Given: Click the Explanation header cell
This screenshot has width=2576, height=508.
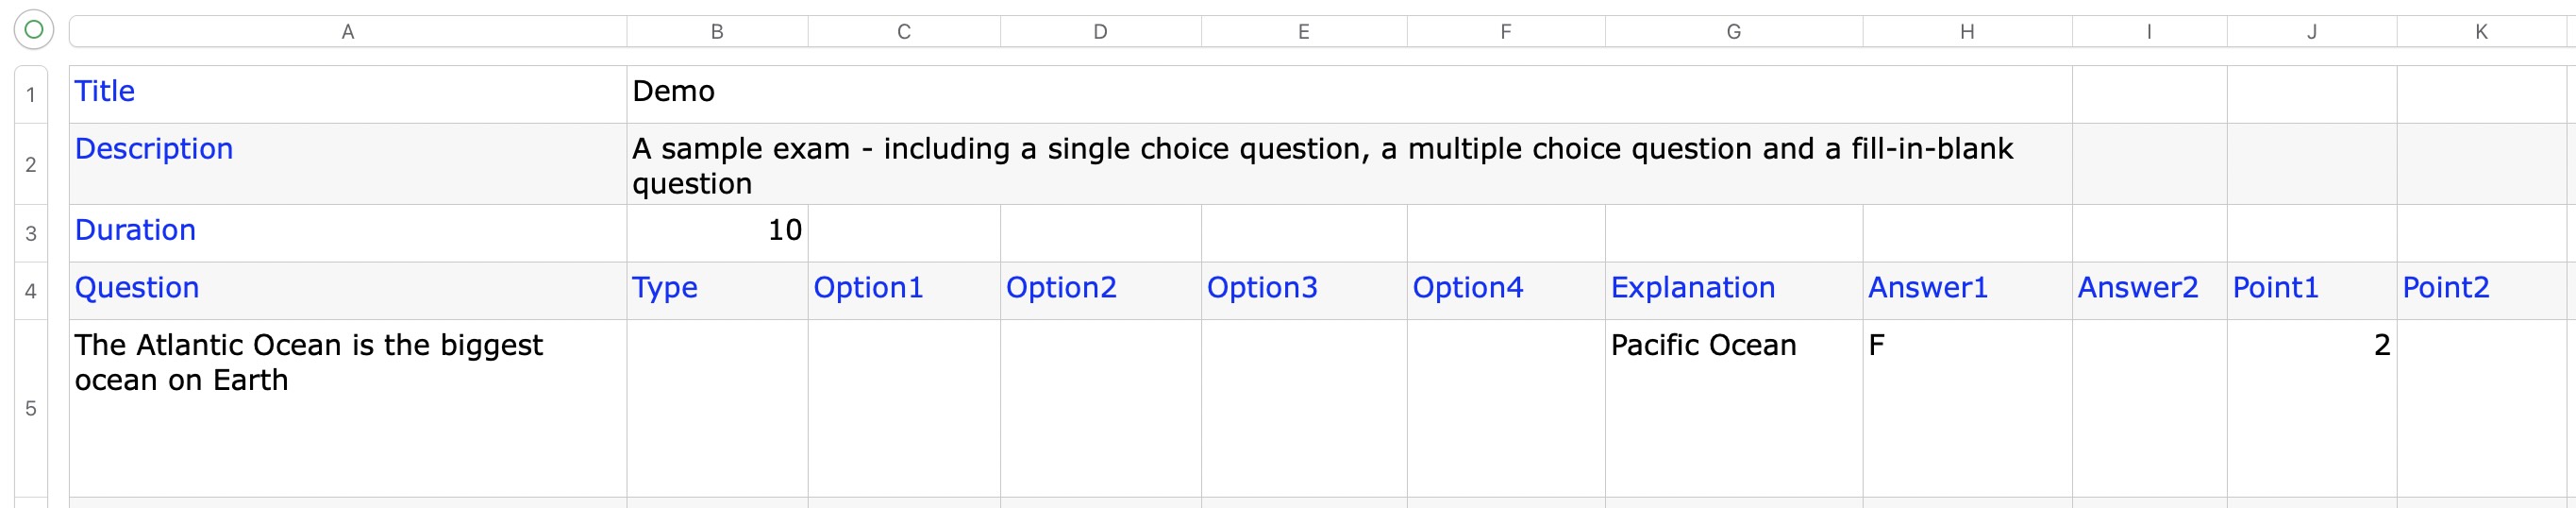Looking at the screenshot, I should [1733, 289].
